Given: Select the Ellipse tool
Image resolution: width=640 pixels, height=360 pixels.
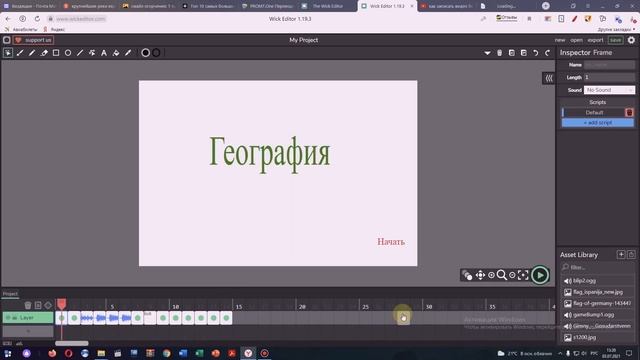Looking at the screenshot, I should coord(68,53).
